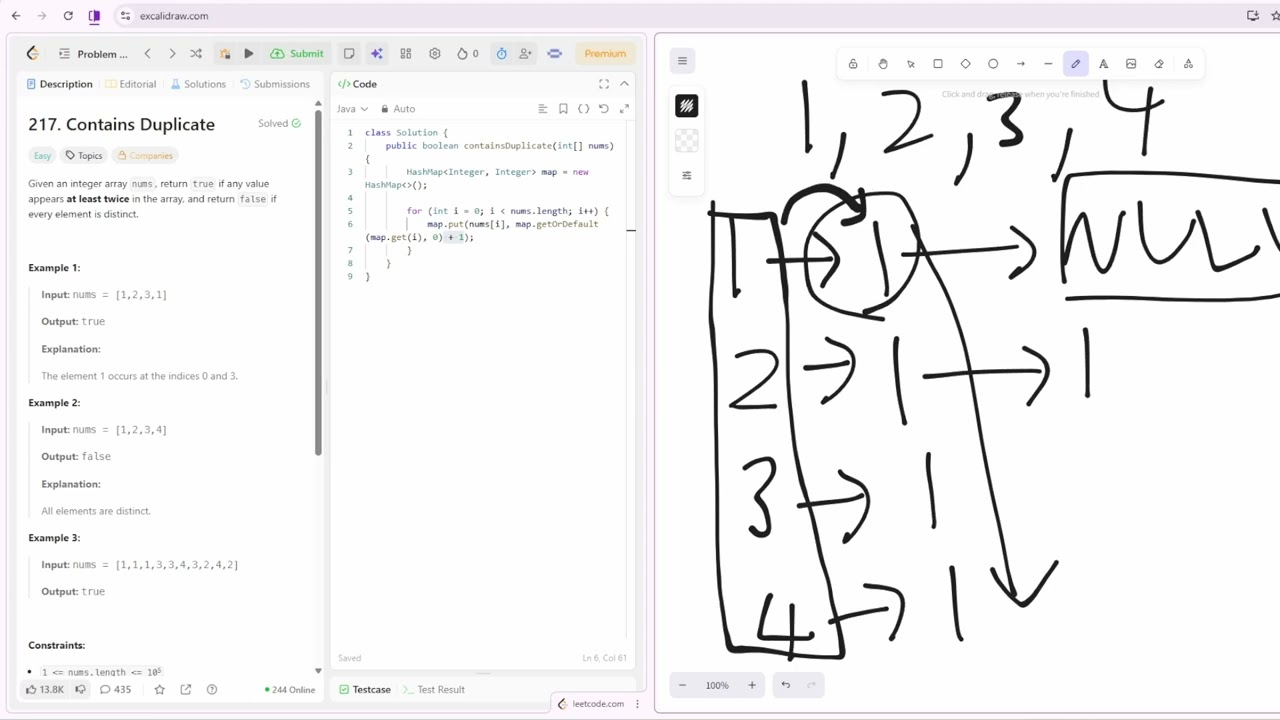
Task: Open the More tools shapes menu
Action: click(1188, 64)
